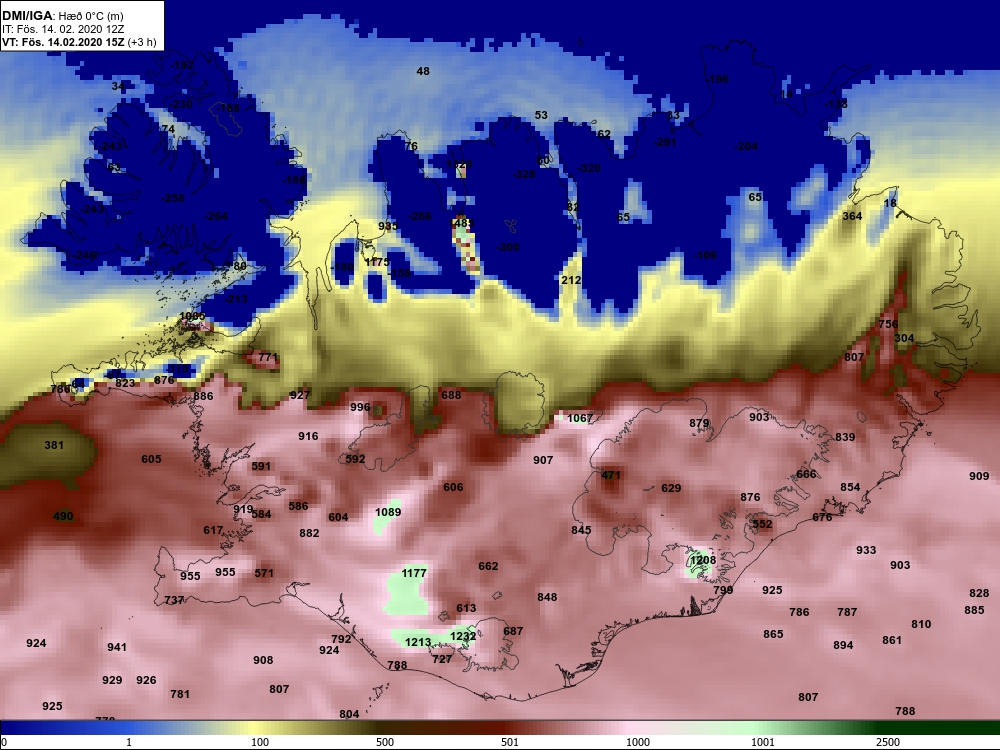This screenshot has height=750, width=1000.
Task: Click the map value 552
Action: click(x=762, y=524)
